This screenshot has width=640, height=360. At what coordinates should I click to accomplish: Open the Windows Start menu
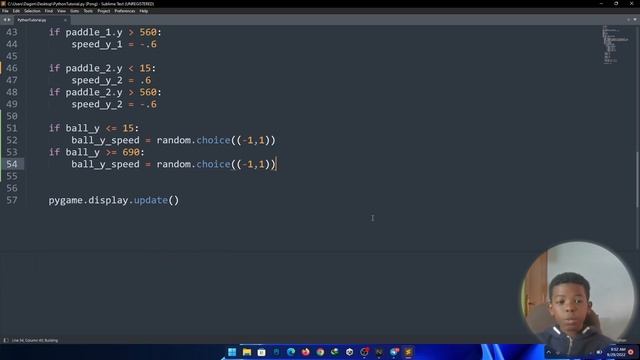(232, 352)
